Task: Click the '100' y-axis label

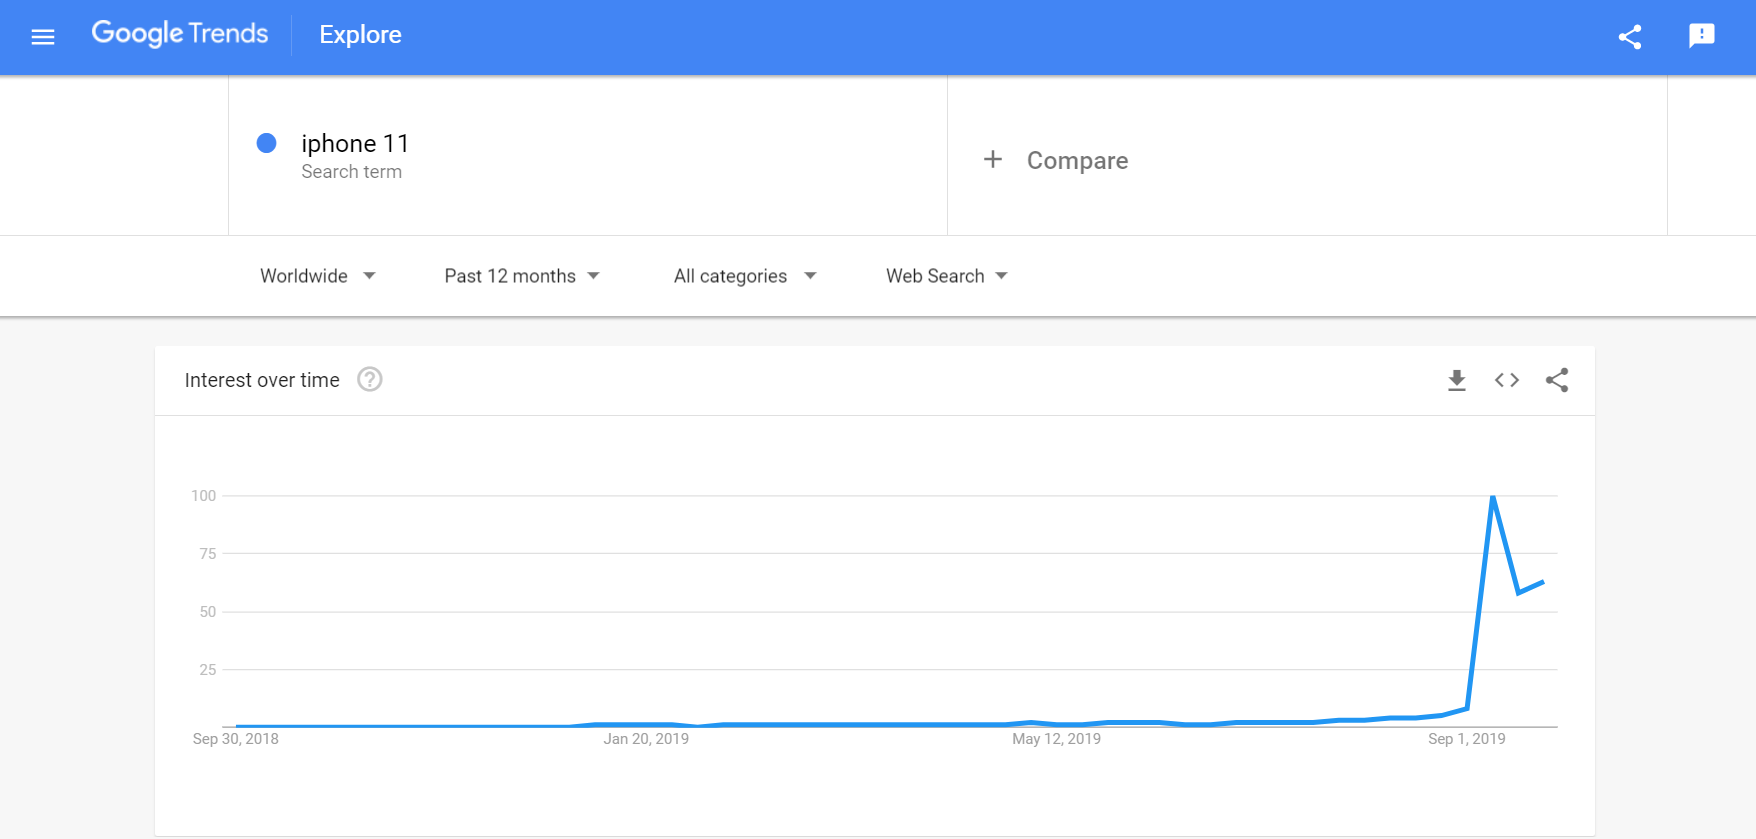Action: [x=204, y=496]
